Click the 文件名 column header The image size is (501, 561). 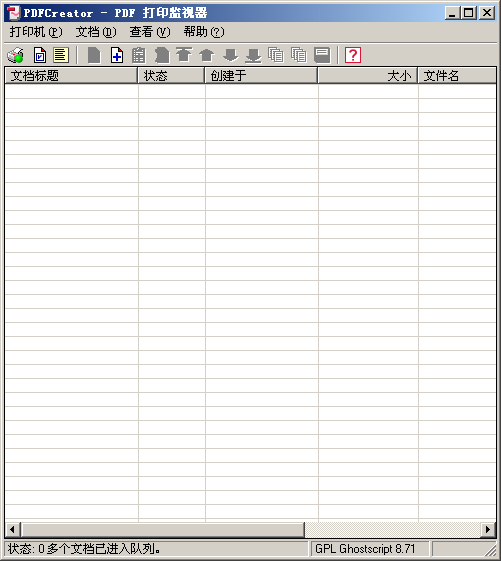click(x=457, y=75)
